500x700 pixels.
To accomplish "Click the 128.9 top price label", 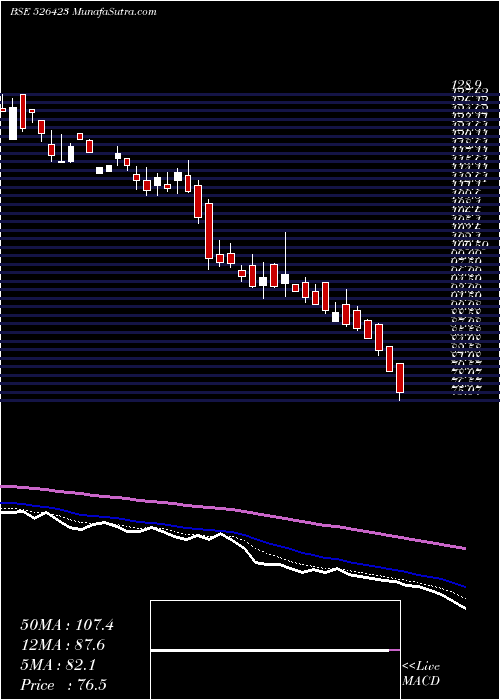I will click(467, 84).
